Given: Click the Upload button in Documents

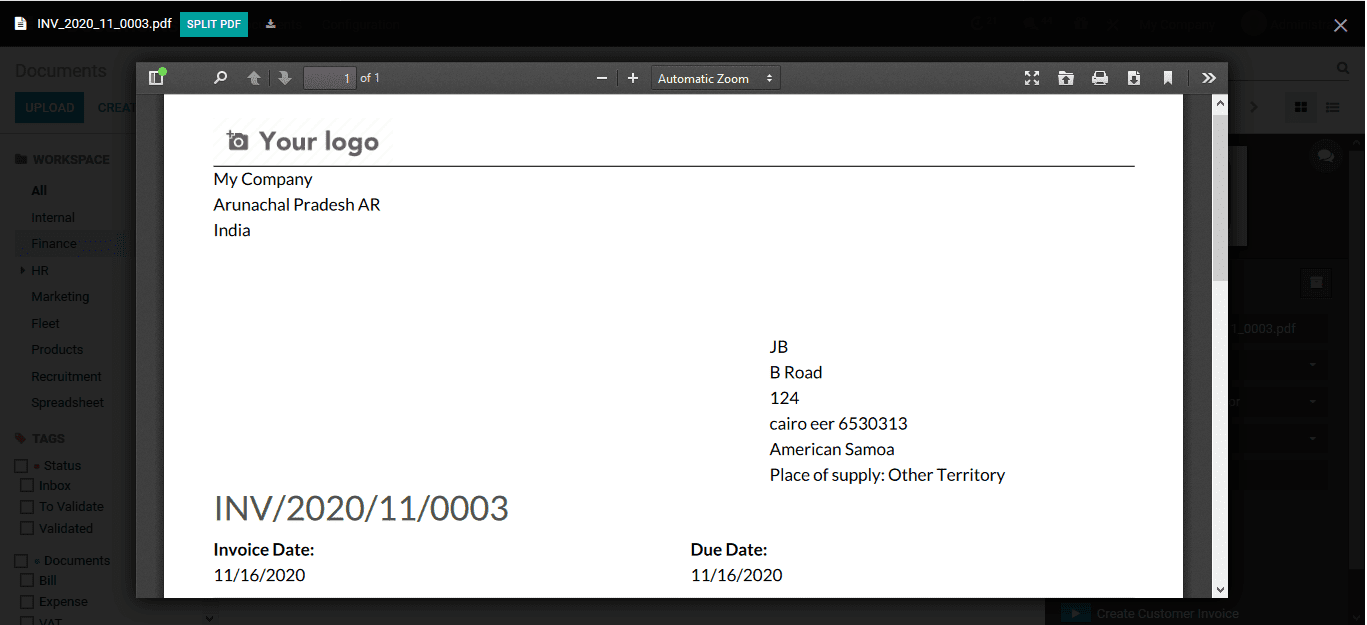Looking at the screenshot, I should [x=50, y=108].
